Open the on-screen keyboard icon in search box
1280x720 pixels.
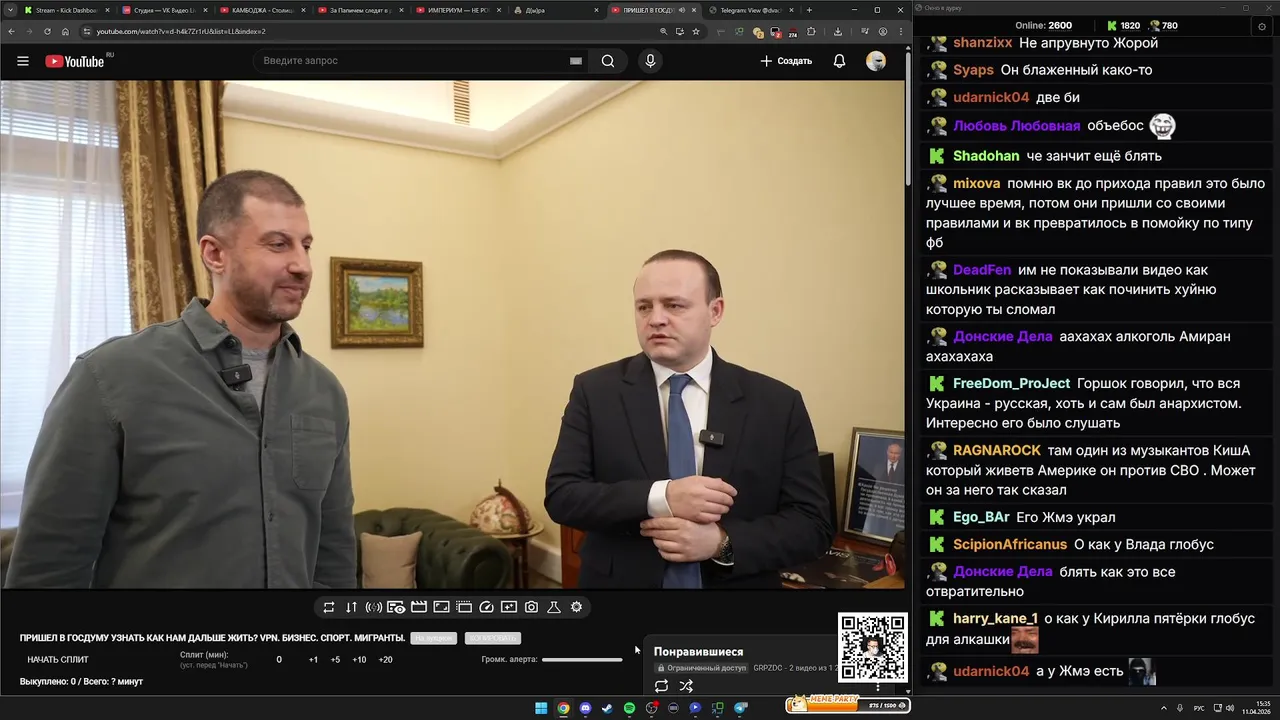click(576, 61)
